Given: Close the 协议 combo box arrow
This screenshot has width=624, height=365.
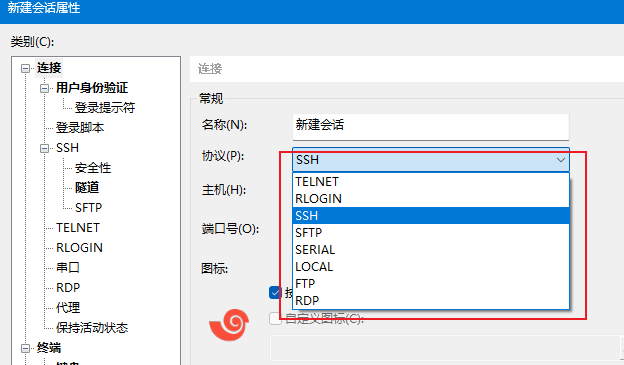Looking at the screenshot, I should [561, 160].
